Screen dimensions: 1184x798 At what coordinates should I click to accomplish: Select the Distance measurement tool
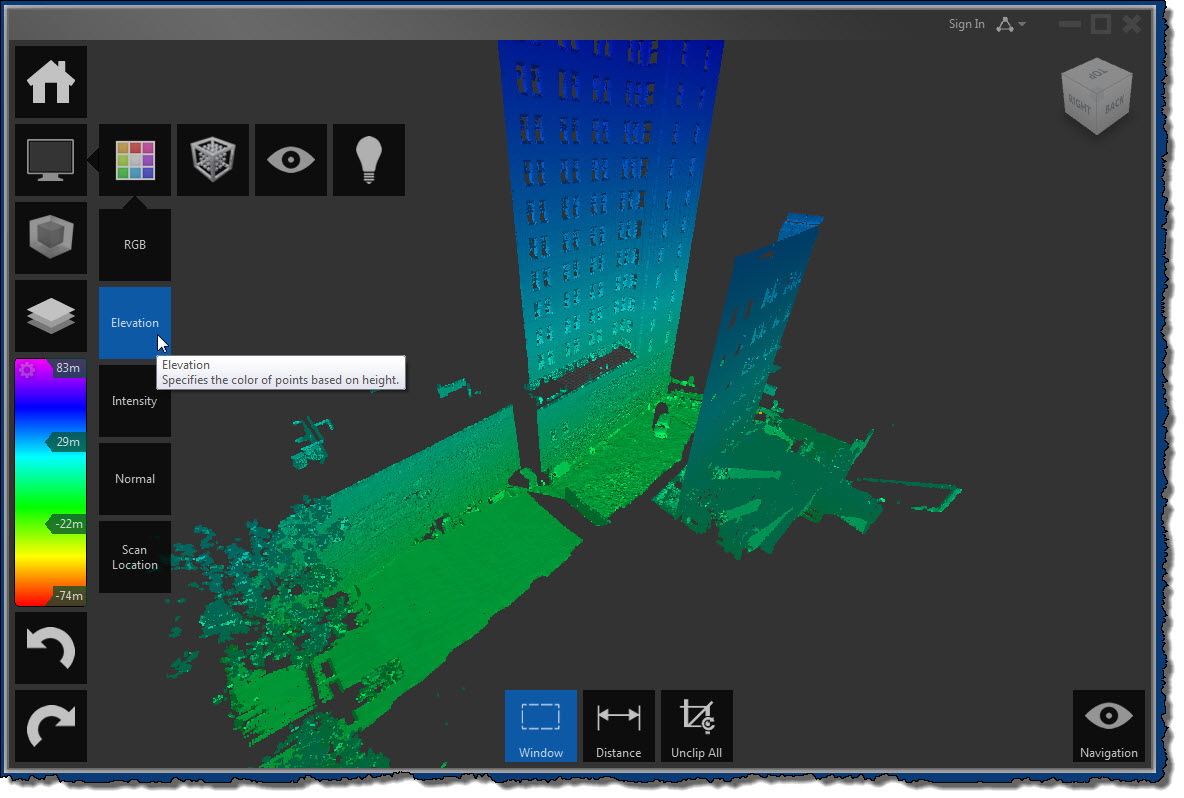coord(618,725)
